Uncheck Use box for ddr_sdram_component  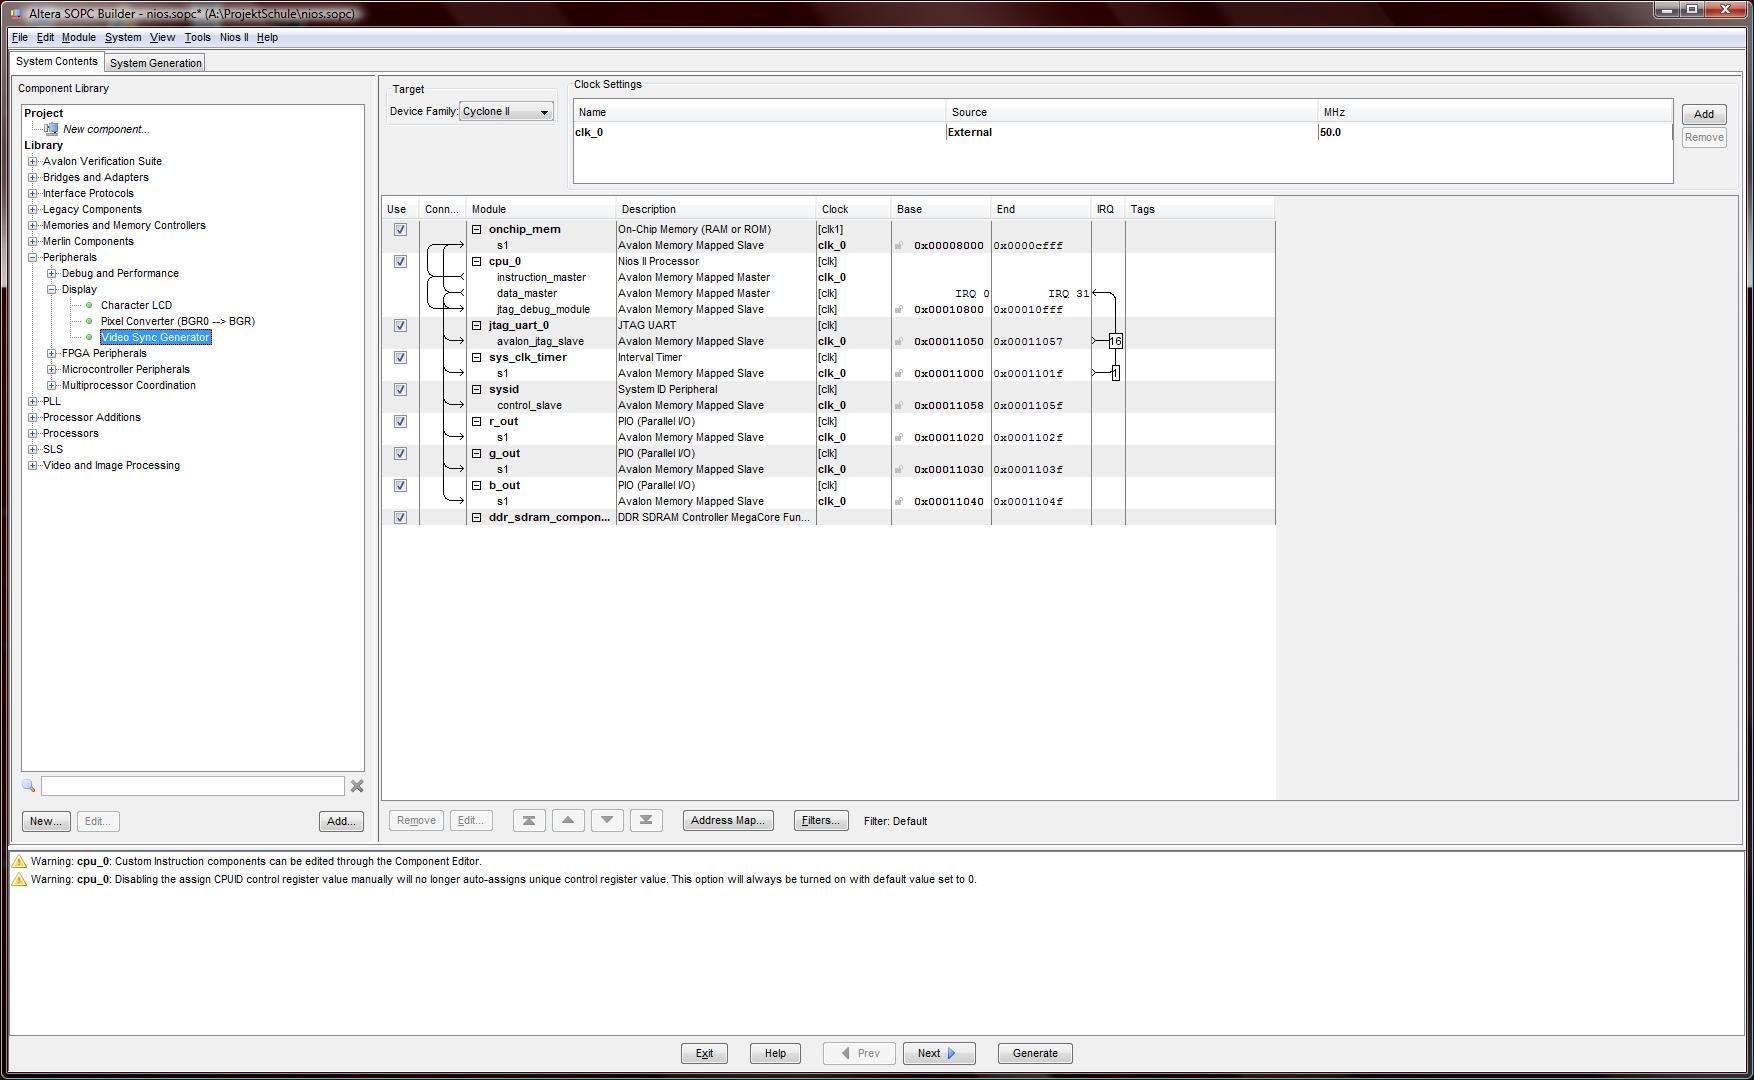pyautogui.click(x=400, y=517)
